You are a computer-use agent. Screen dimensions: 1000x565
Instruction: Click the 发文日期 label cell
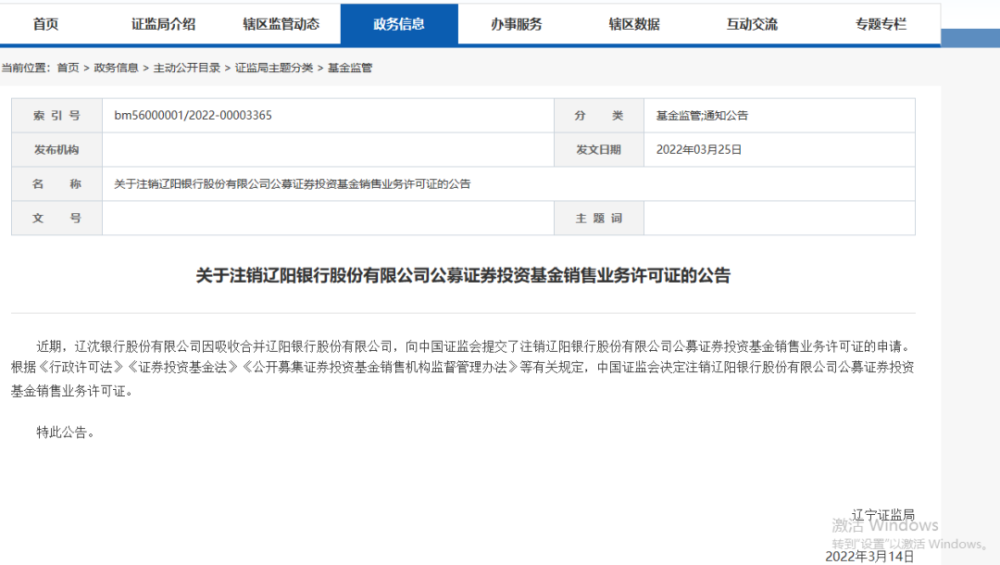point(599,150)
